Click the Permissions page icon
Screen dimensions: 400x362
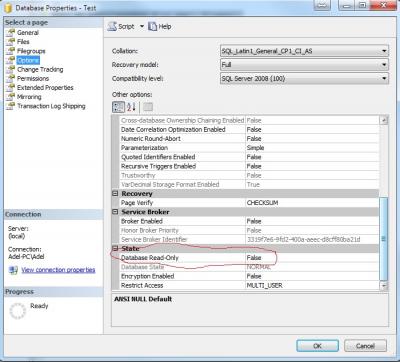point(11,78)
